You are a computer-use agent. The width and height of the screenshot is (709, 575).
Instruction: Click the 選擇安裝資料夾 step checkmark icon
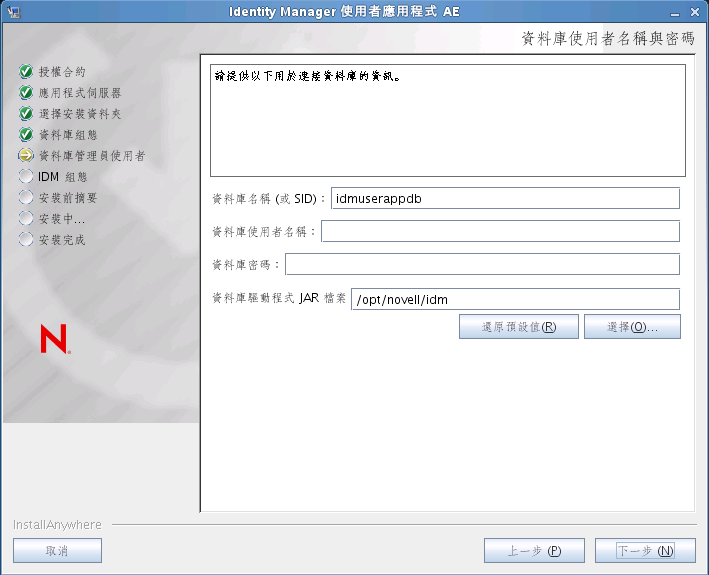tap(26, 113)
